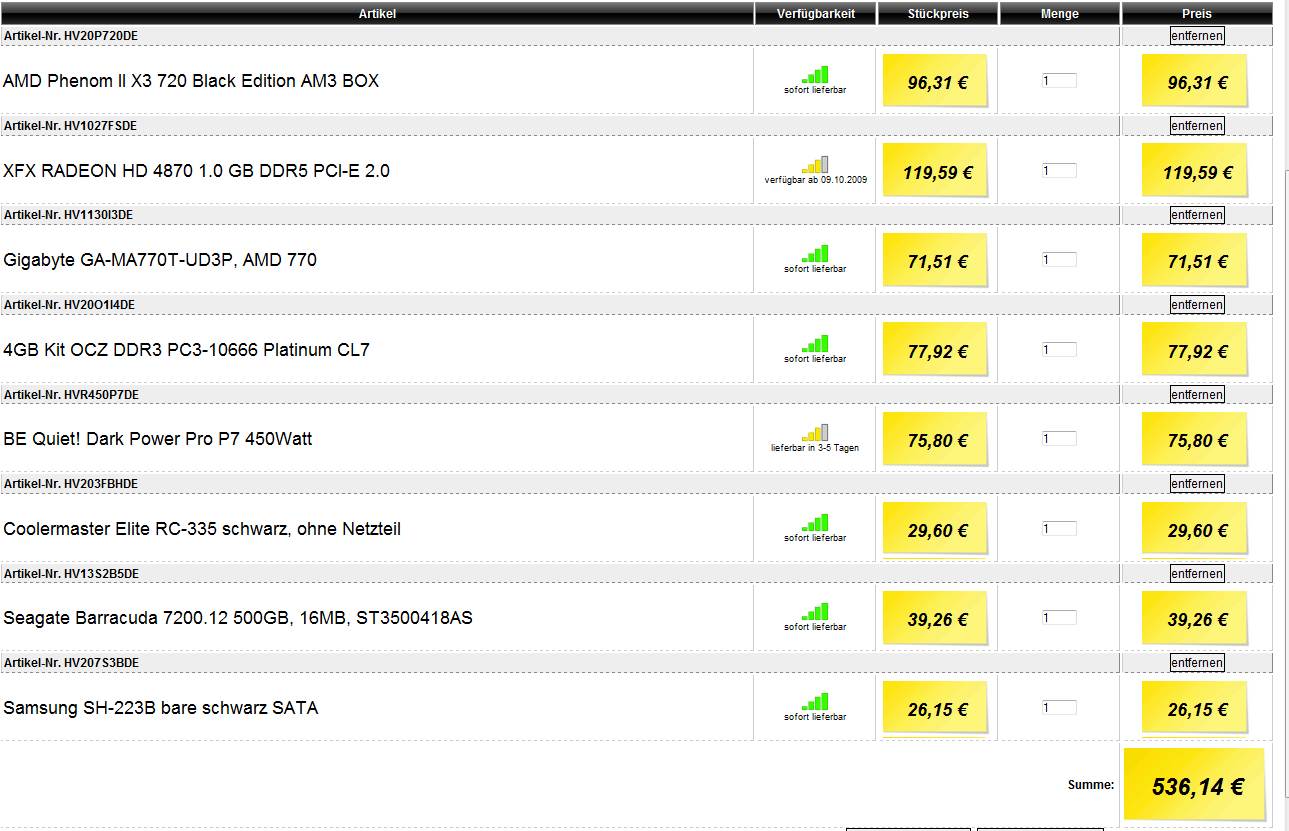Click availability bars icon for AMD Phenom II
The image size is (1289, 831).
(x=815, y=75)
